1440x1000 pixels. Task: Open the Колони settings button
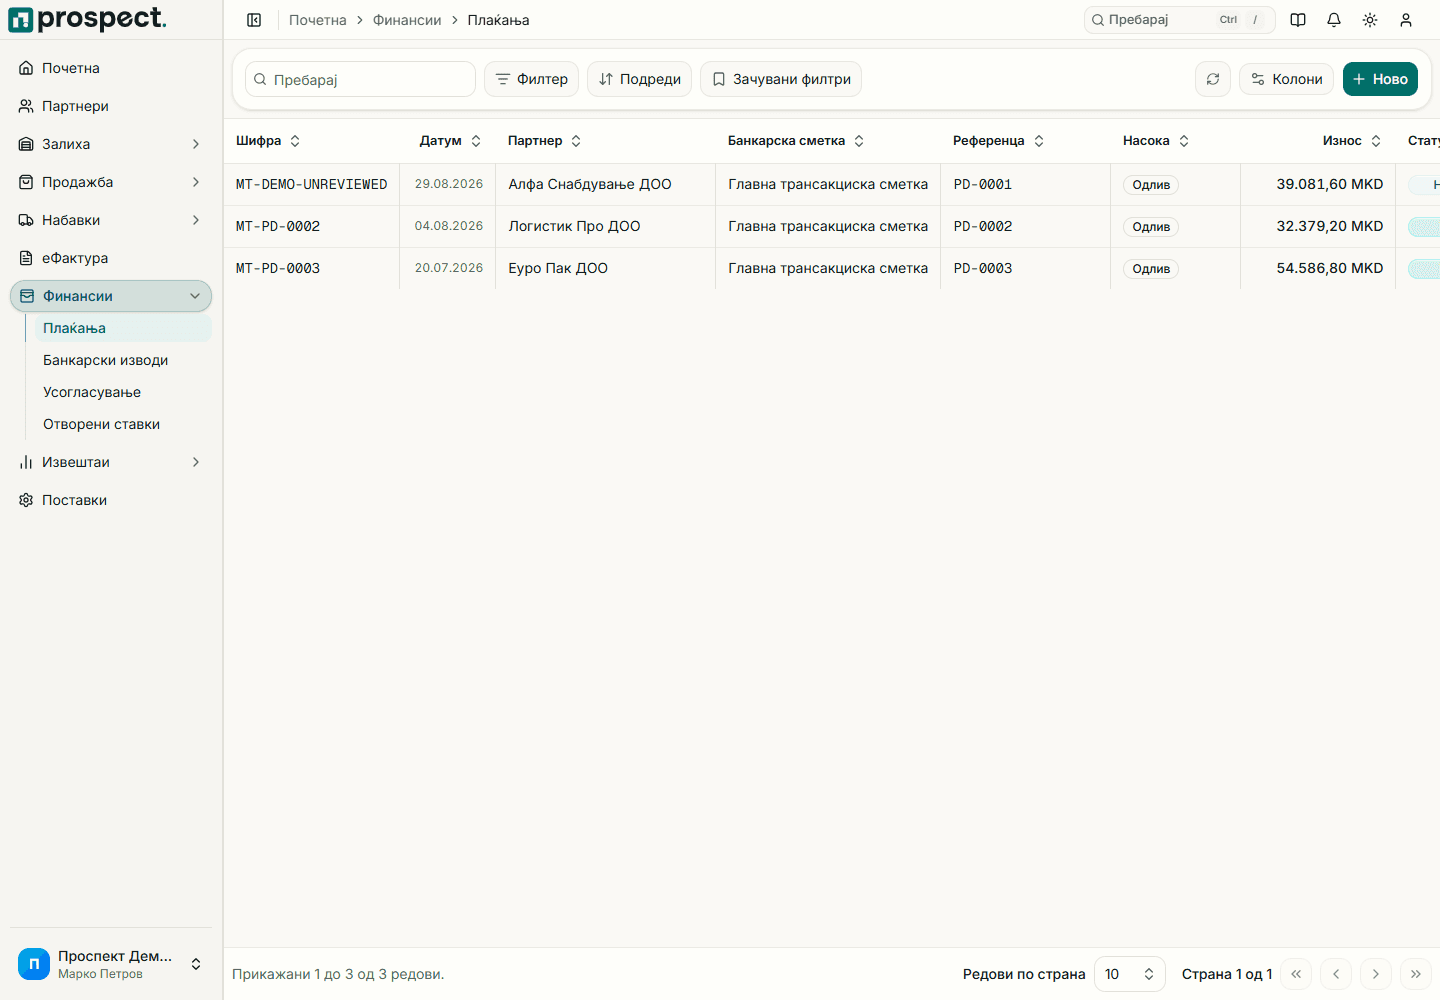tap(1287, 79)
